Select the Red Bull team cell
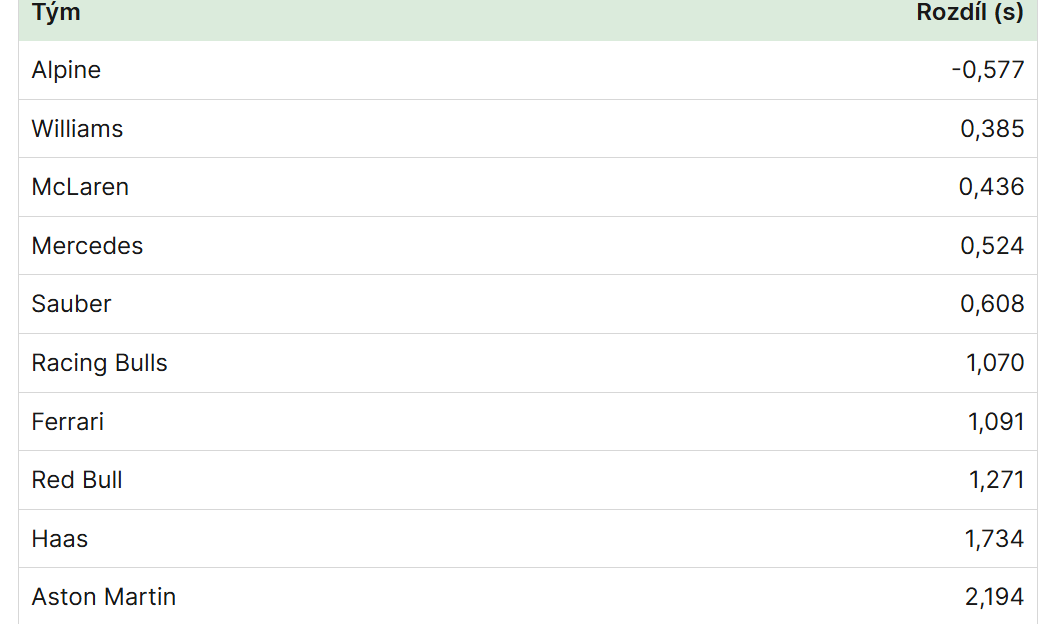 coord(77,480)
